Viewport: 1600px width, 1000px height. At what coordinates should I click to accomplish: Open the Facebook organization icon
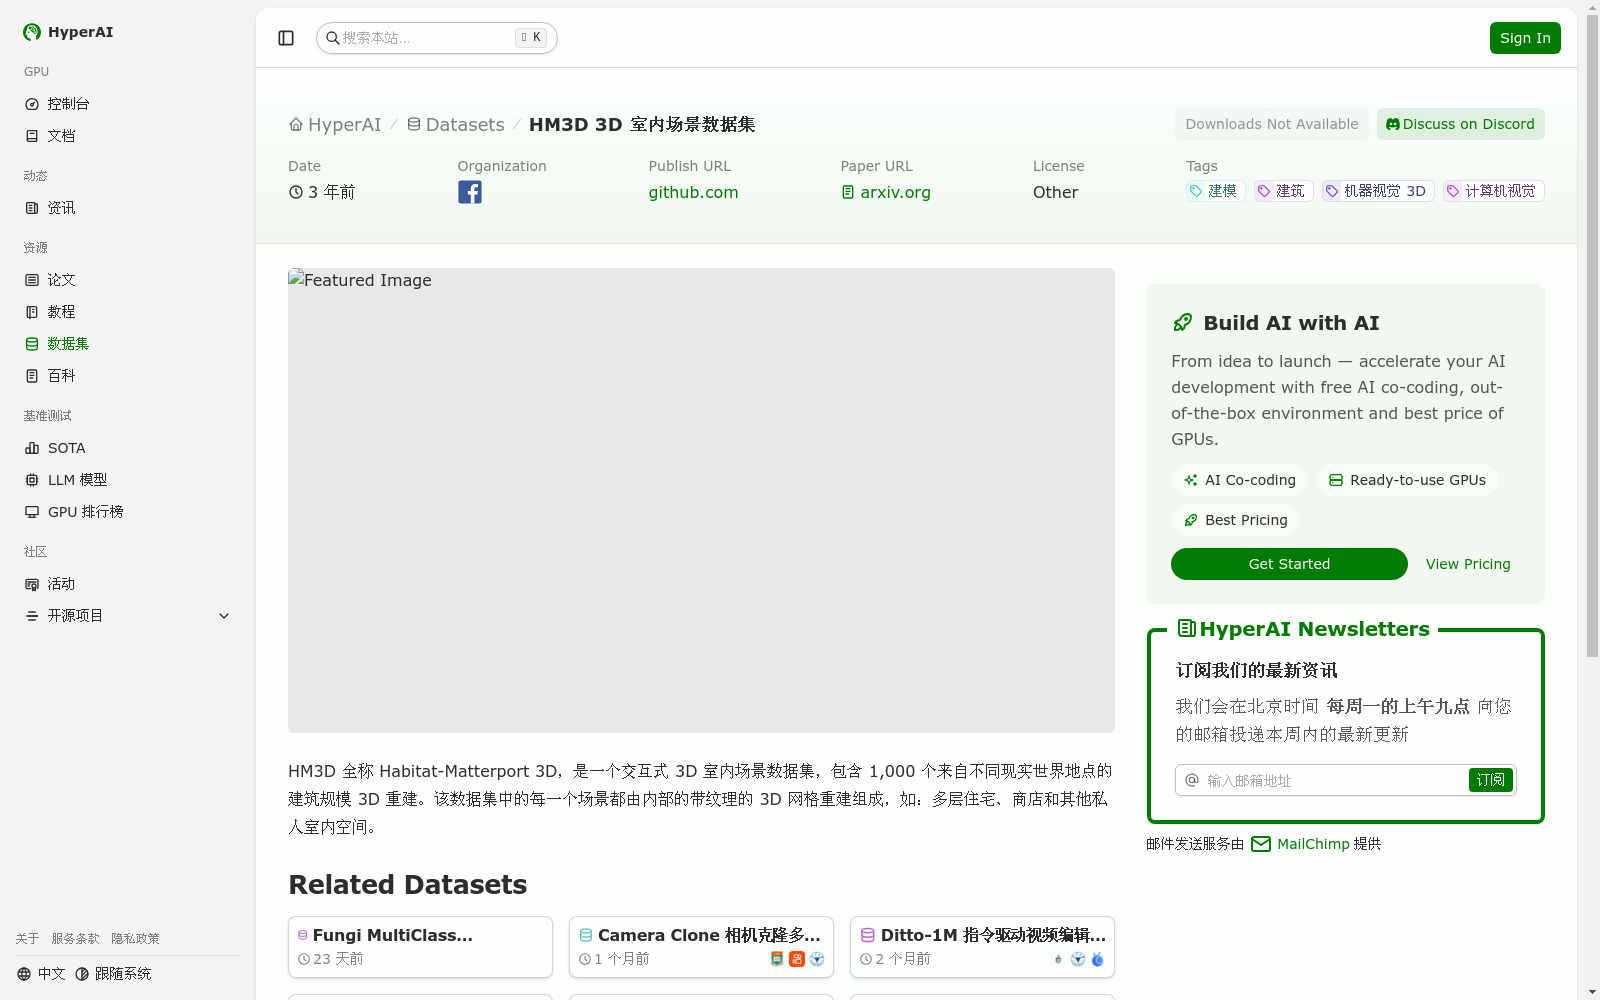point(470,192)
